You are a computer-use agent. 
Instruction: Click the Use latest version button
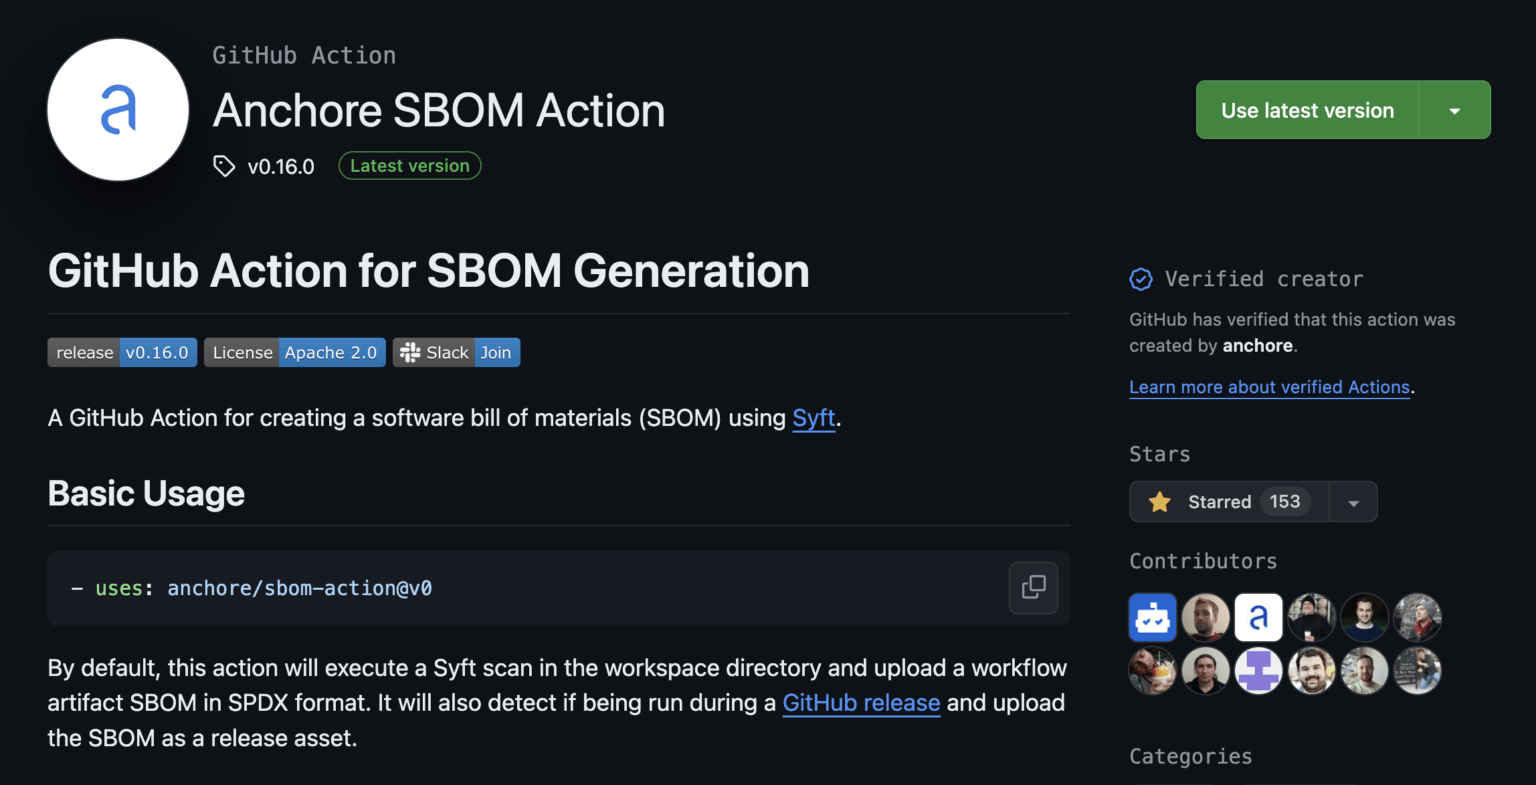coord(1306,109)
